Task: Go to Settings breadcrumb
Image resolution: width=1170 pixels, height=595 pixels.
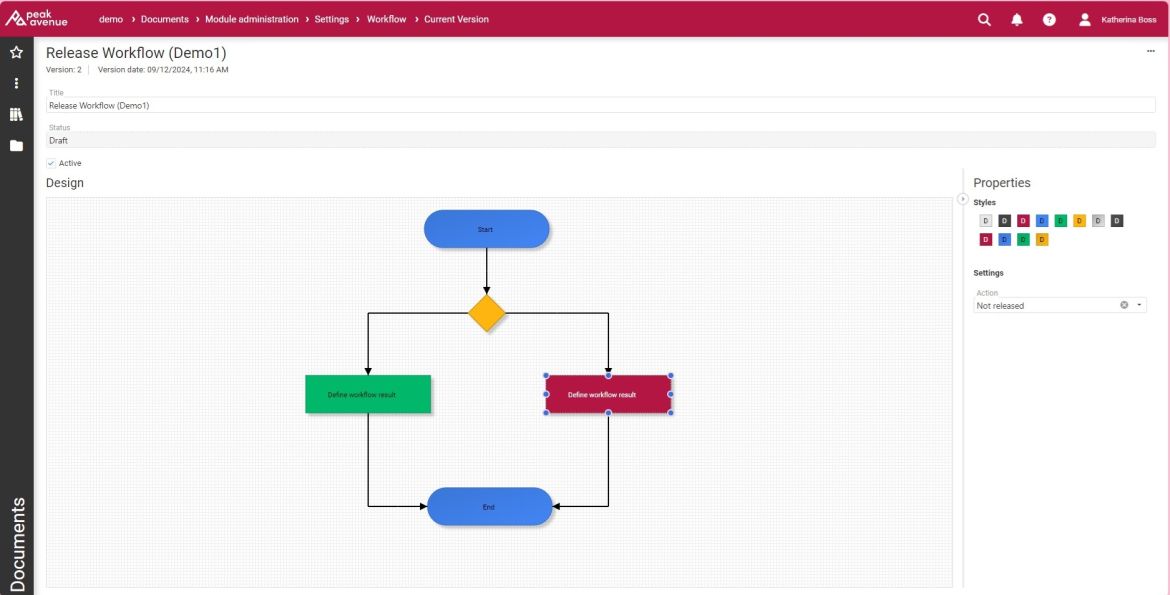Action: click(x=331, y=19)
